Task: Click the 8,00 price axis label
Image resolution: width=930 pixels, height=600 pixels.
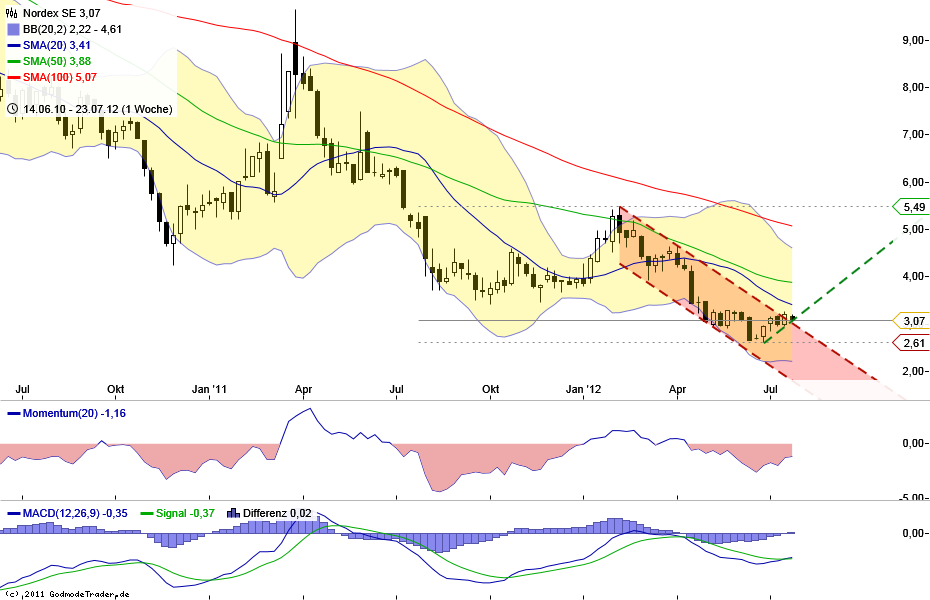Action: (912, 87)
